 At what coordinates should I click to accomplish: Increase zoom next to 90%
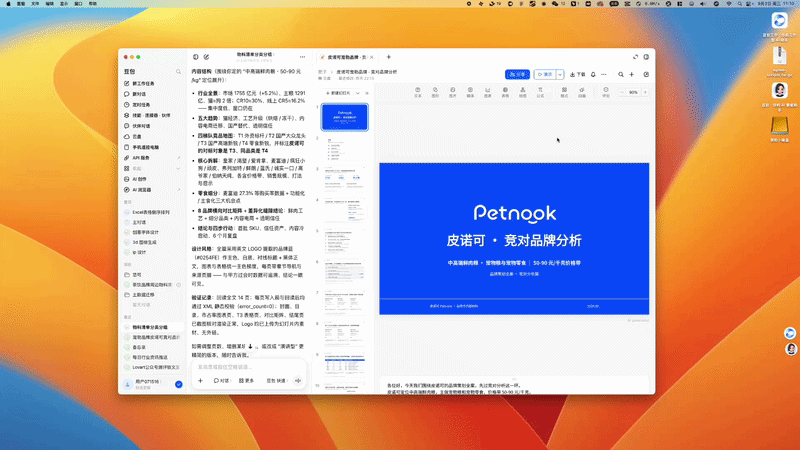(x=645, y=92)
